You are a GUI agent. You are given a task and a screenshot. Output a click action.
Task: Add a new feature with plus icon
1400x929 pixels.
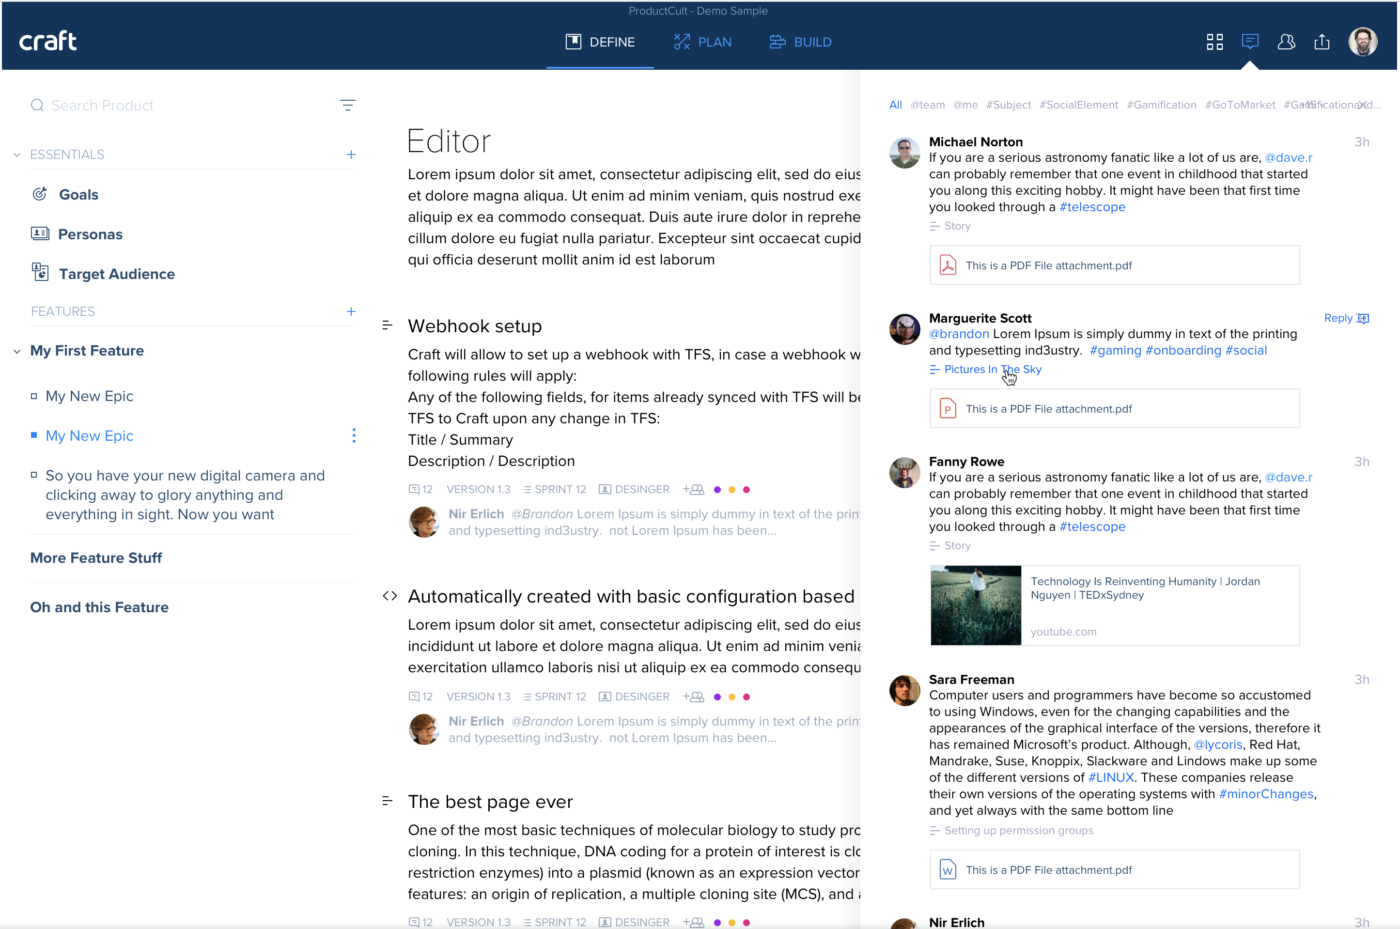(351, 312)
